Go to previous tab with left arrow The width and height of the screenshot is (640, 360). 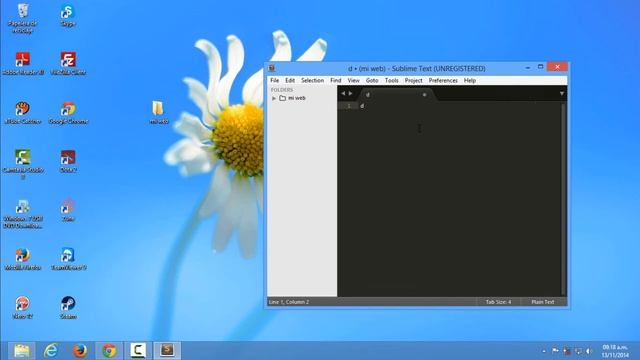tap(343, 93)
